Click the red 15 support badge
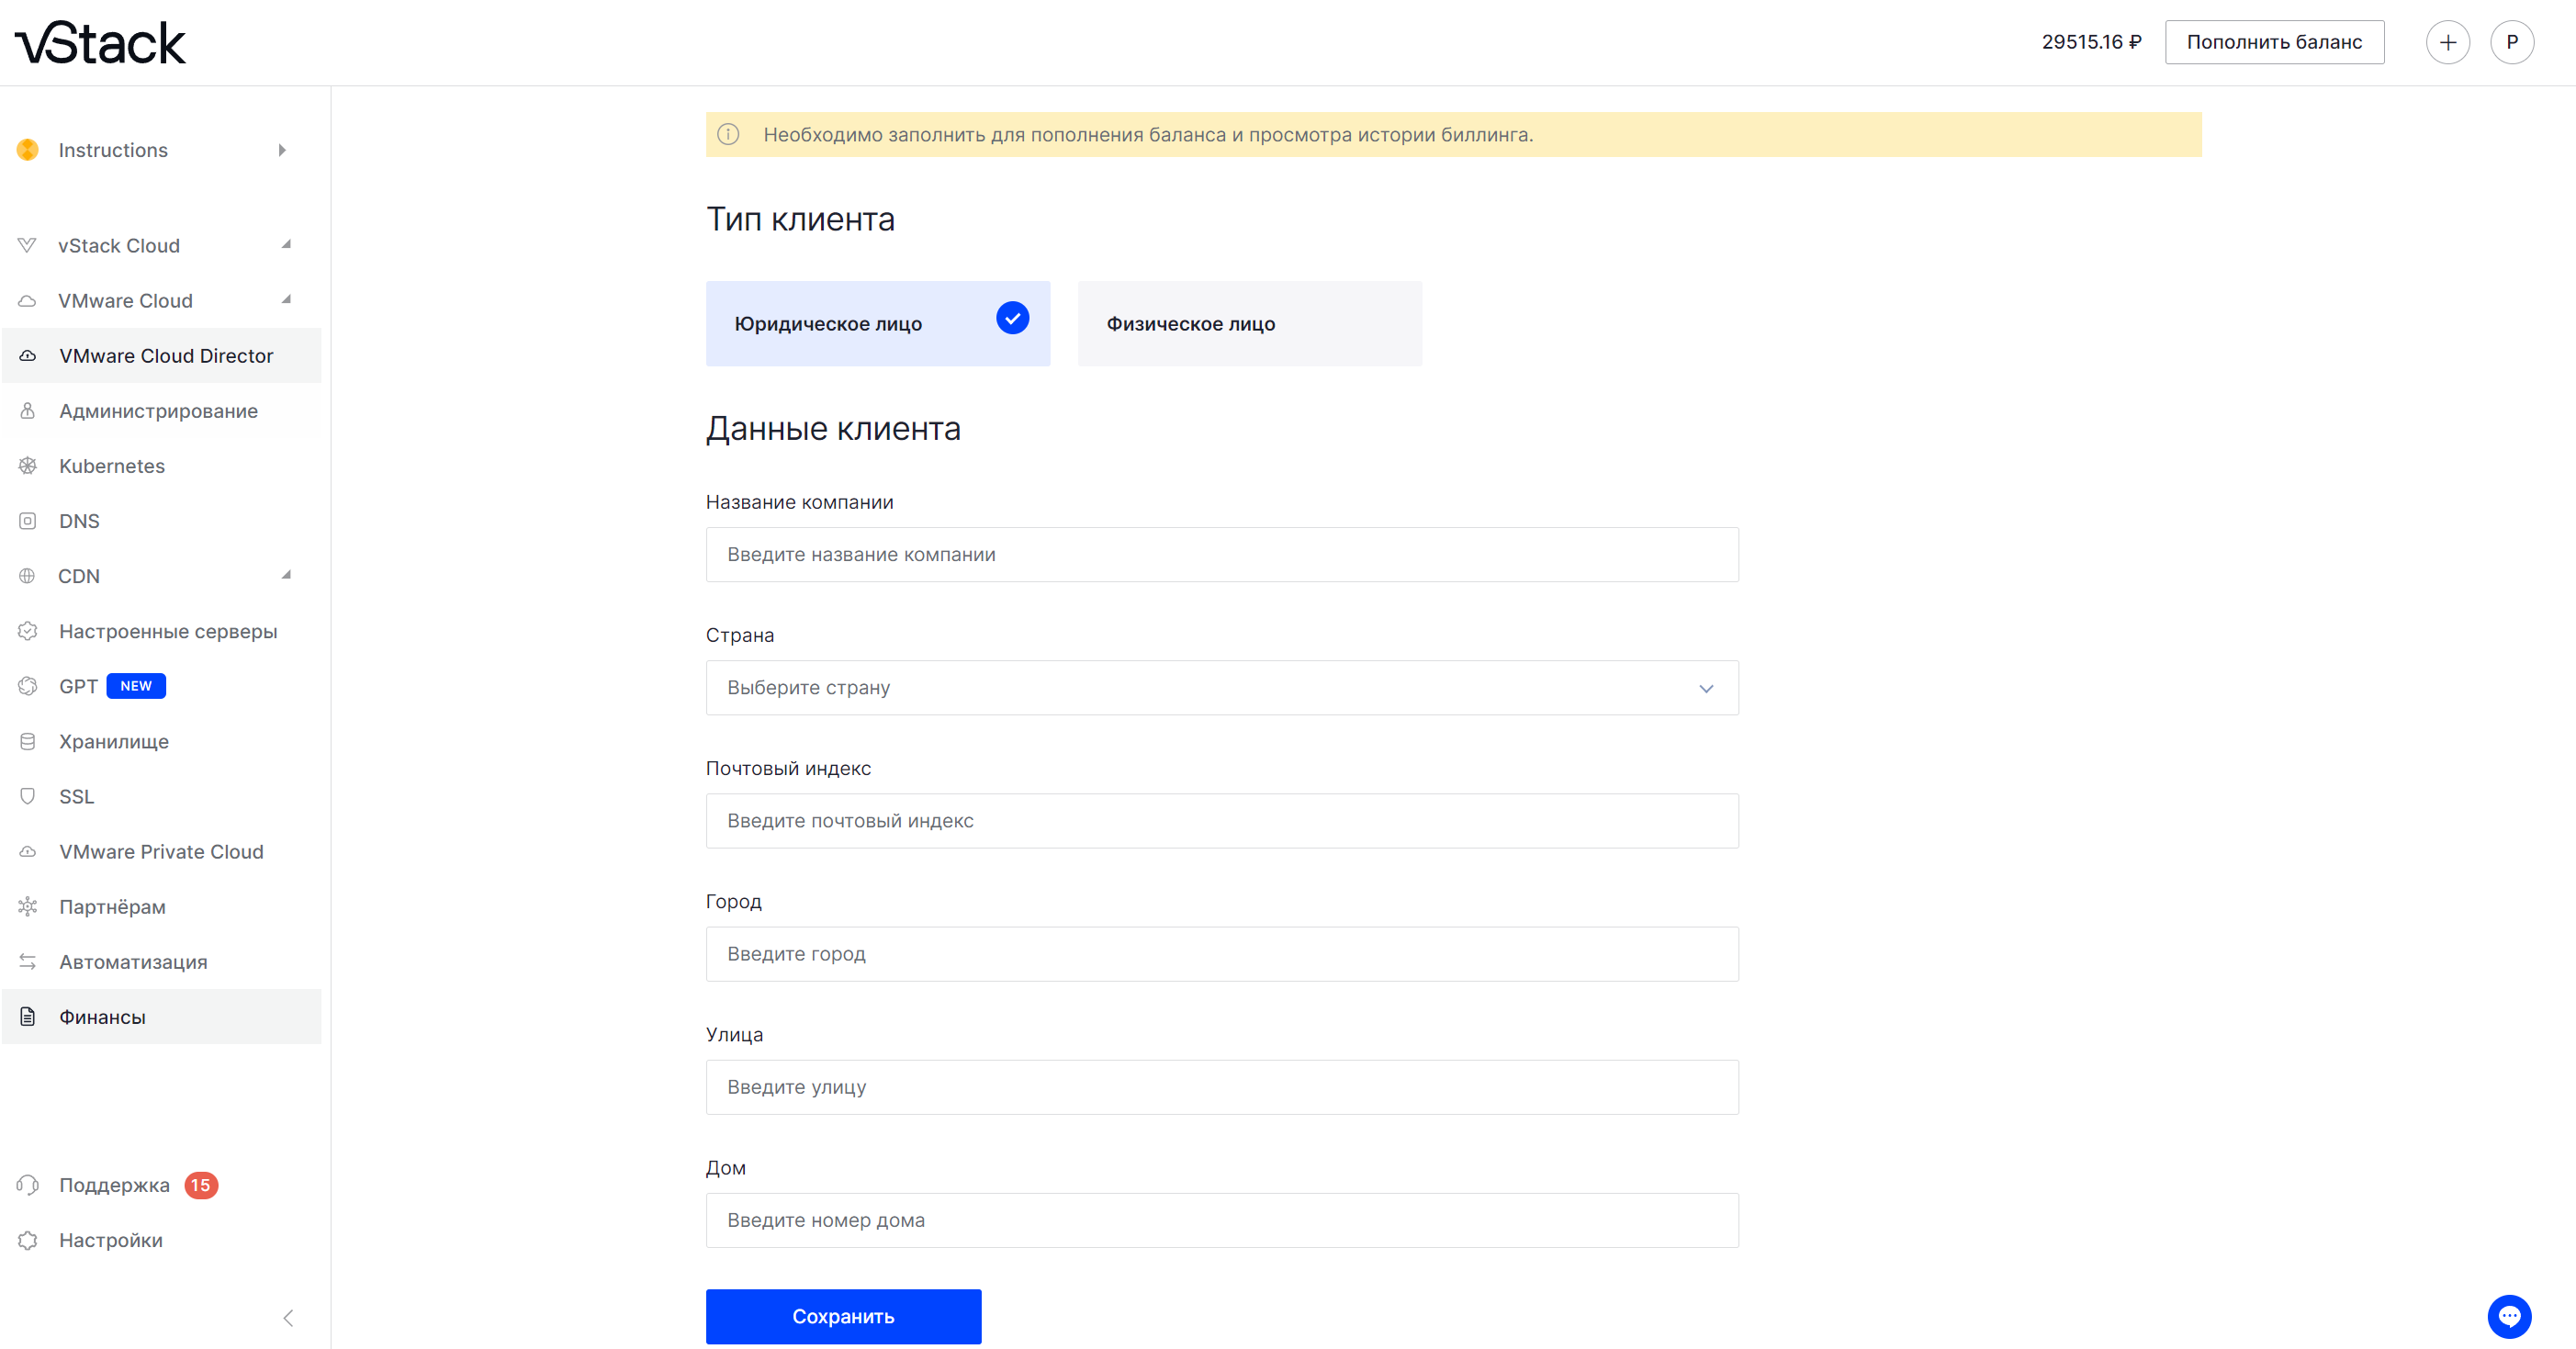Image resolution: width=2576 pixels, height=1349 pixels. click(x=201, y=1184)
